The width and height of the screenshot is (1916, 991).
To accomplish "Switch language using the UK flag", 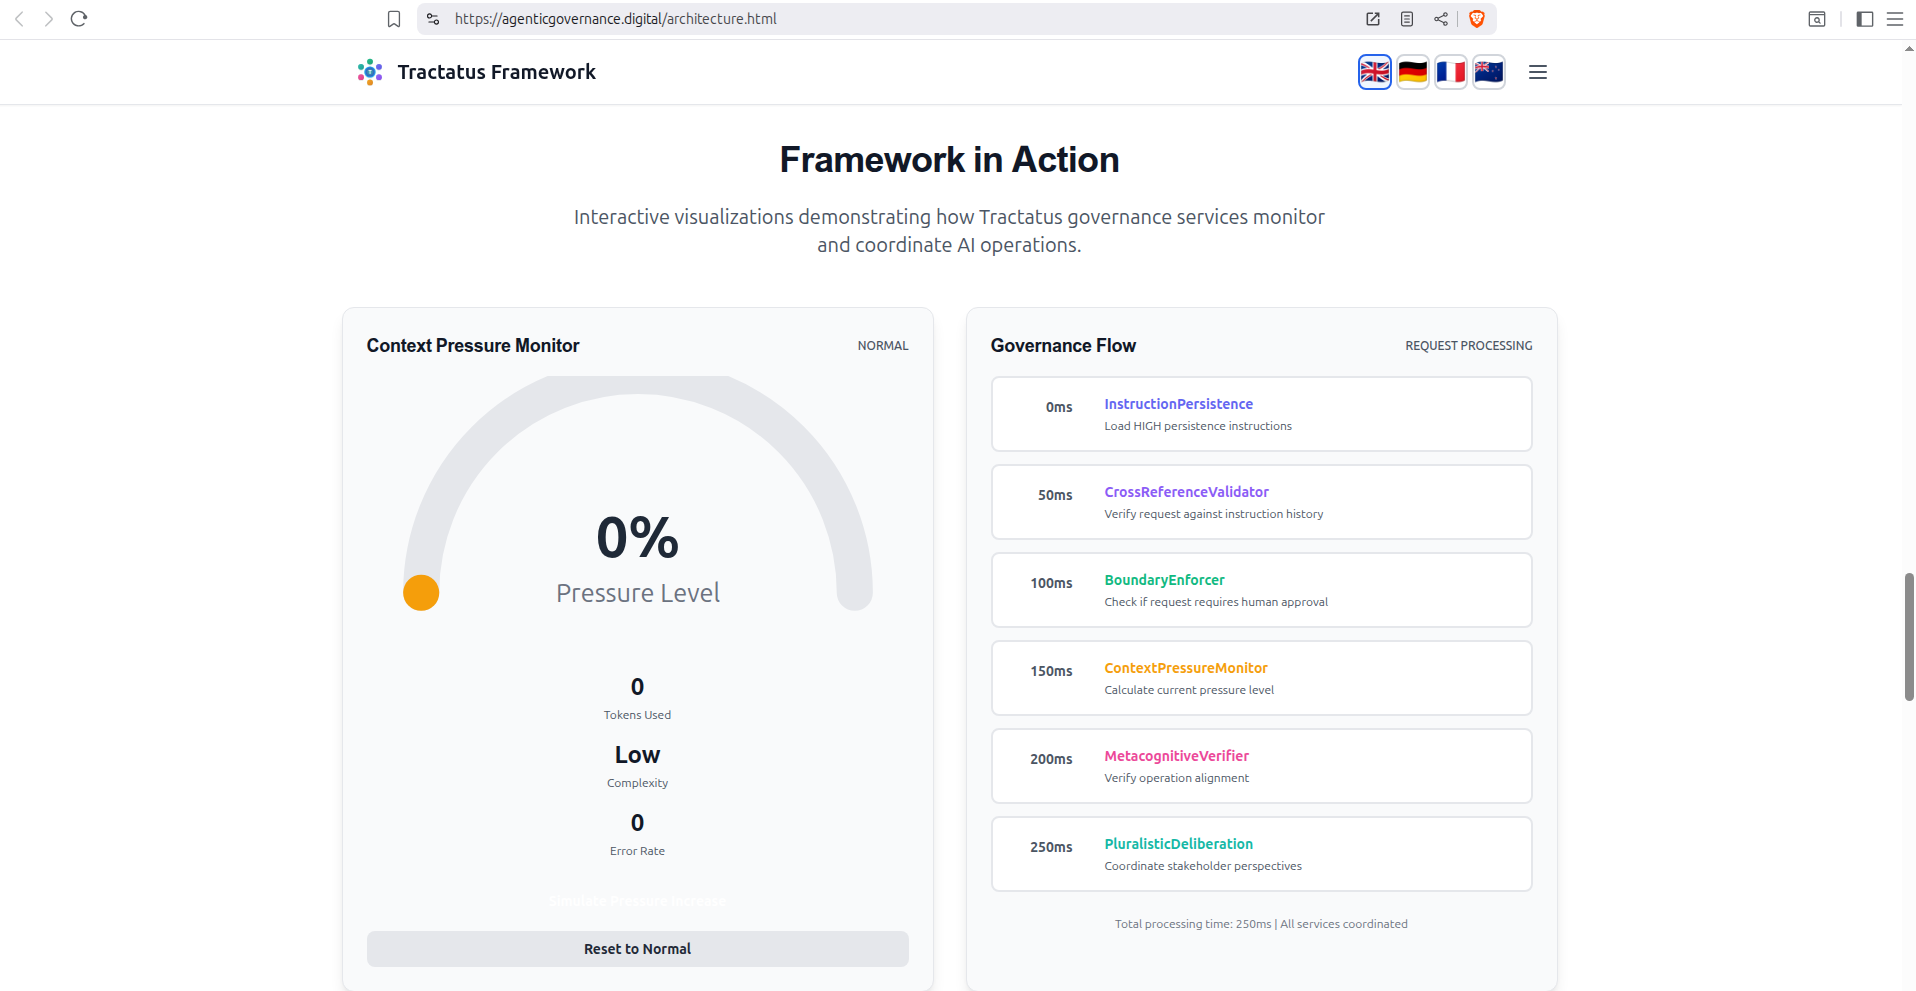I will coord(1374,72).
